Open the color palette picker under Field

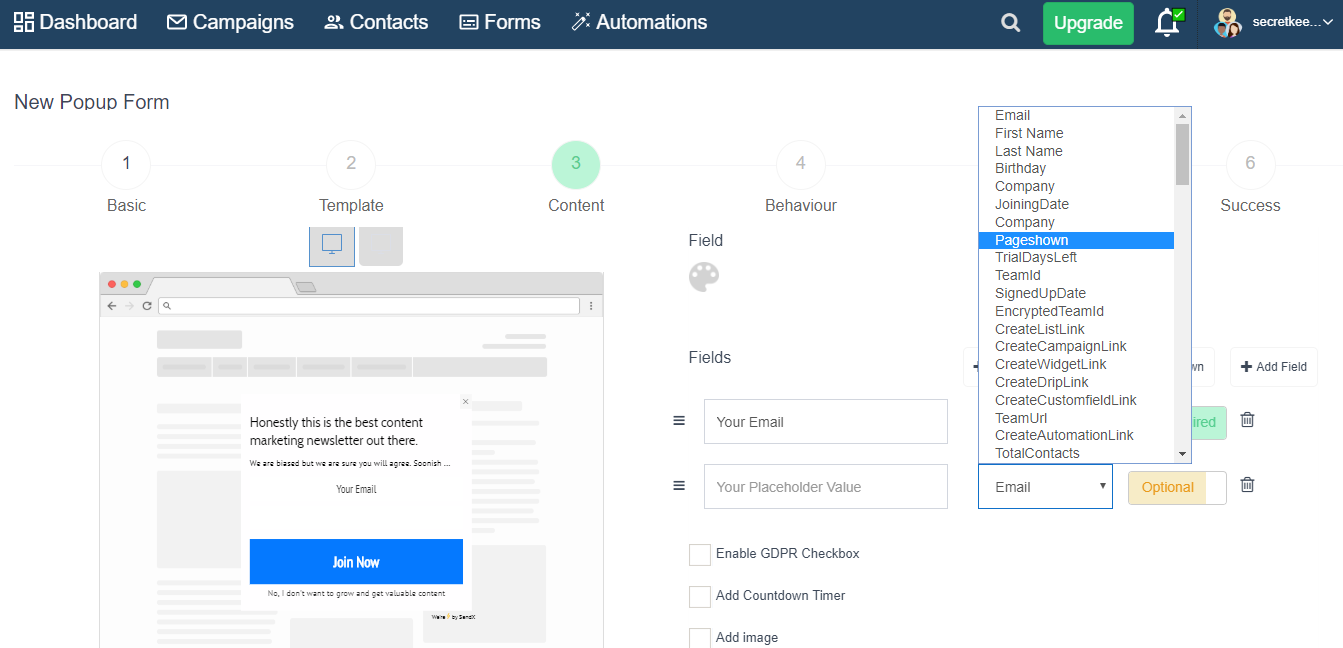pos(705,277)
